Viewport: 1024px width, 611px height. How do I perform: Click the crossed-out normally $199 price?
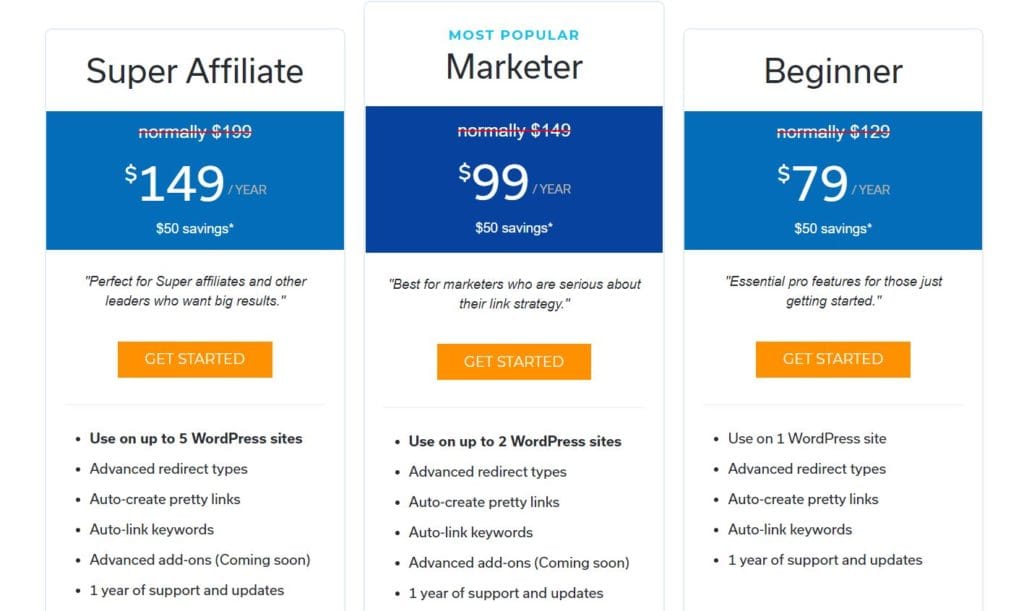pyautogui.click(x=194, y=131)
